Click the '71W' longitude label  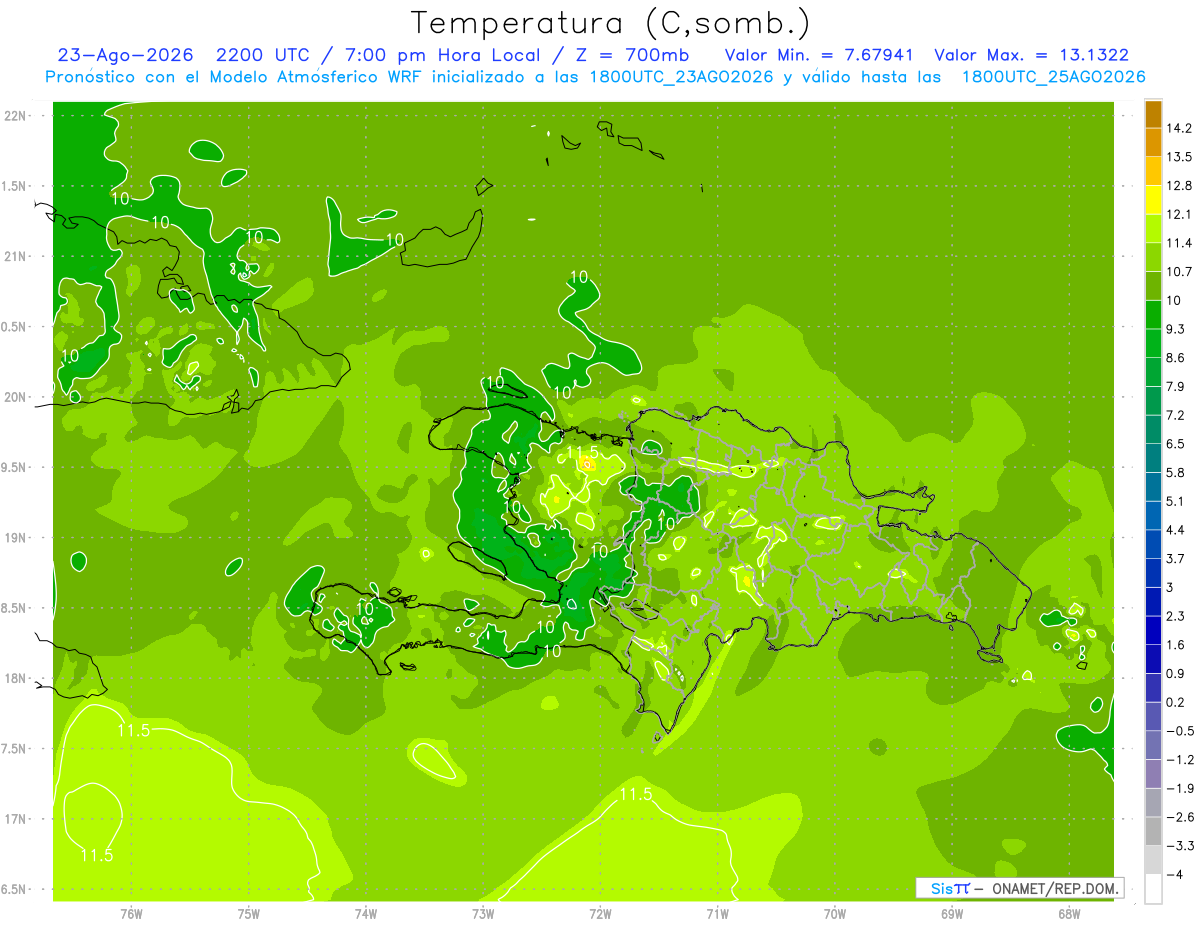(717, 913)
